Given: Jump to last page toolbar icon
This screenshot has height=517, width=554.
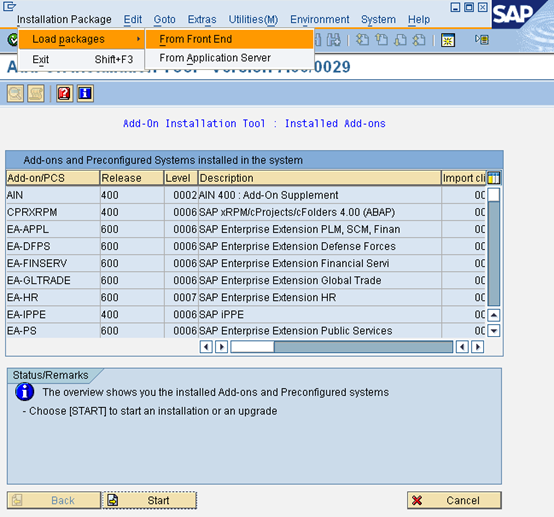Looking at the screenshot, I should tap(419, 40).
